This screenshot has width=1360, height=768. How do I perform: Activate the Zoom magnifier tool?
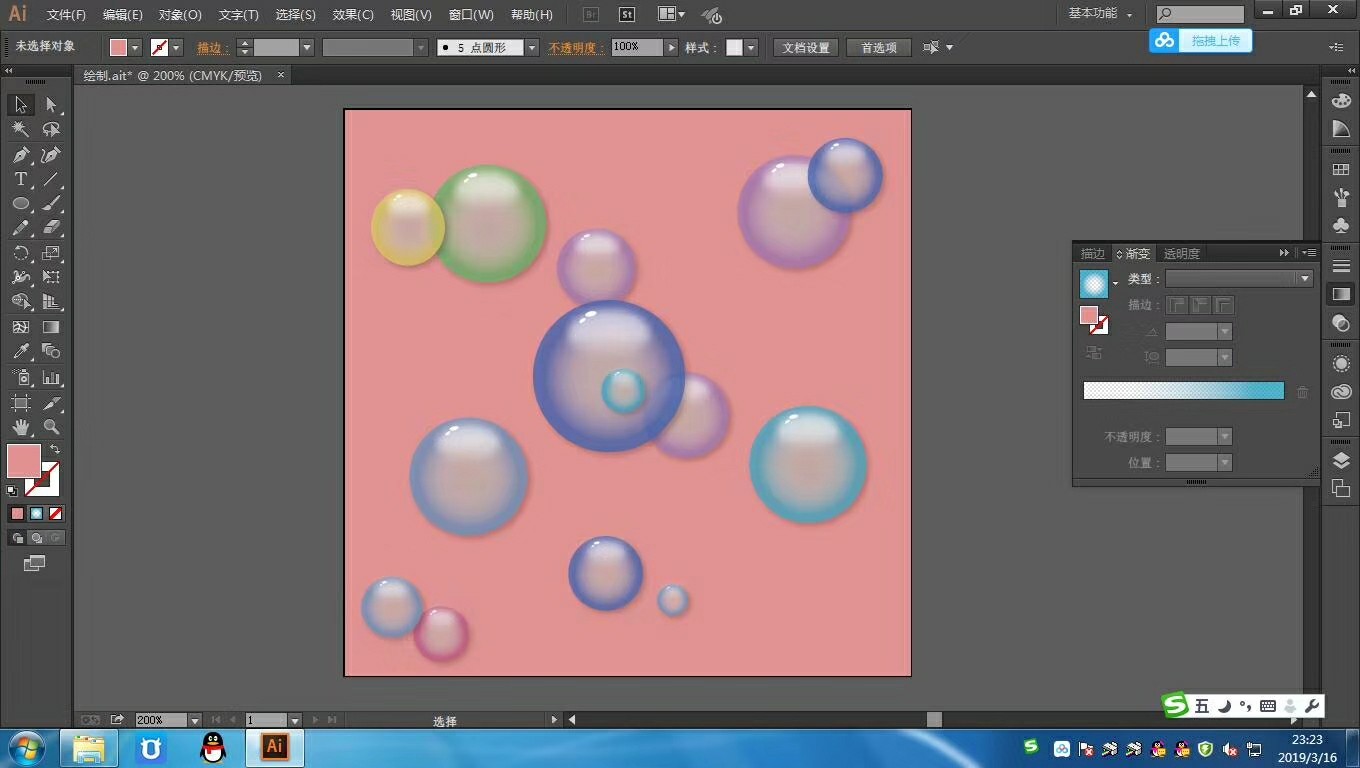(52, 427)
